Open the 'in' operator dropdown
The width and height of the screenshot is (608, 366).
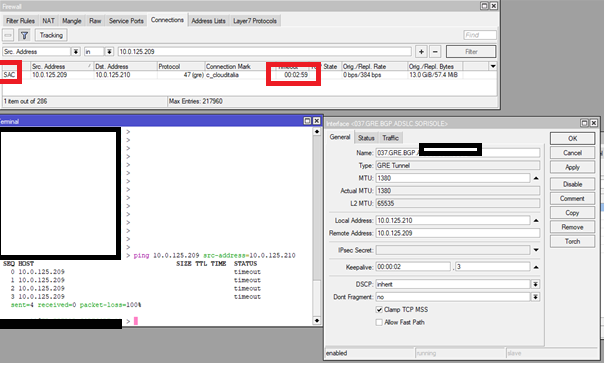point(109,52)
